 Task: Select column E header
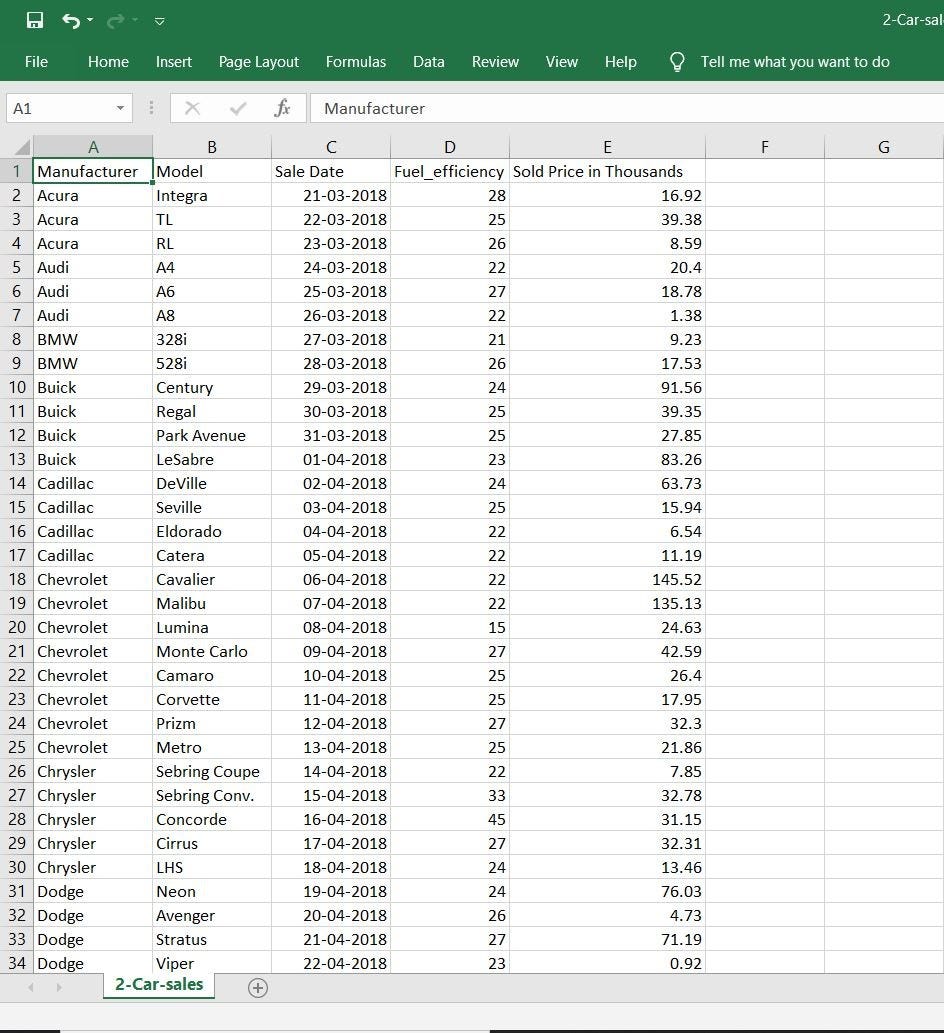[x=607, y=146]
